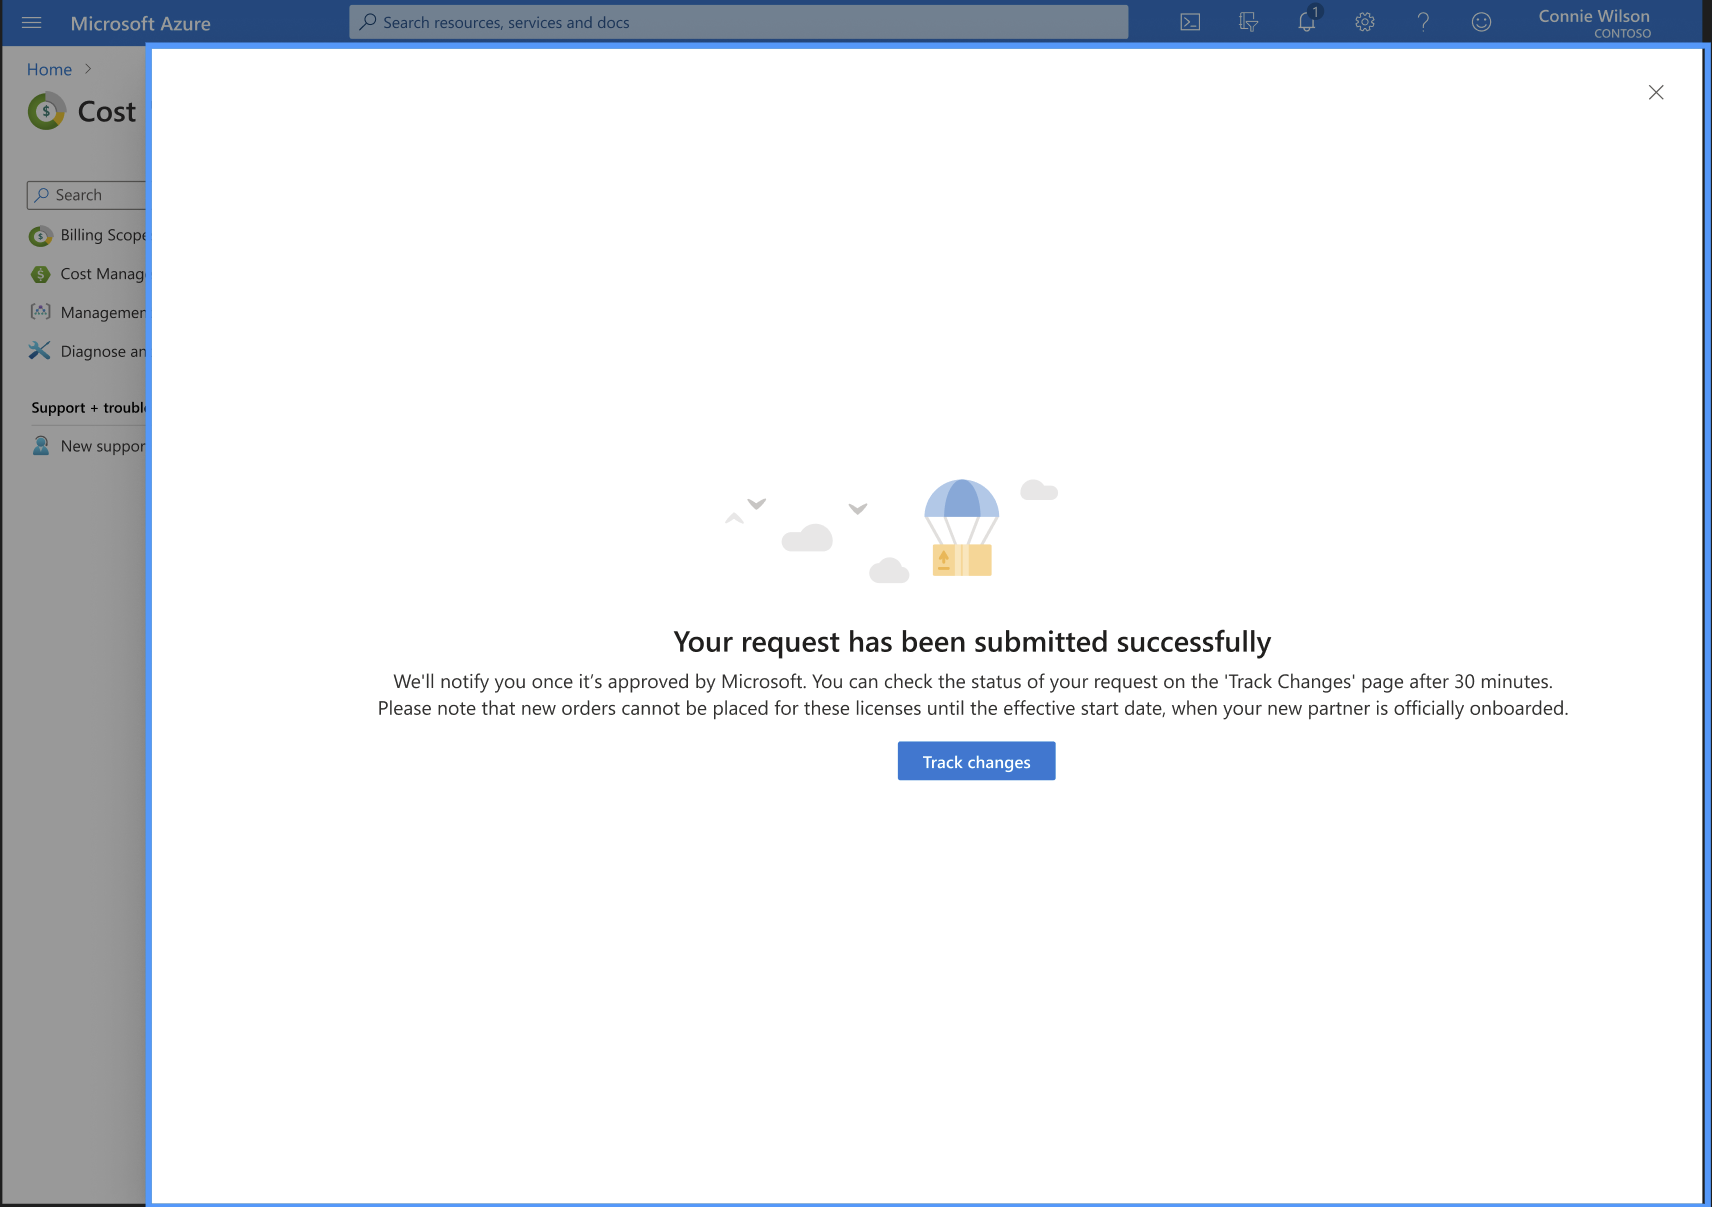Focus the sidebar Search box
Viewport: 1712px width, 1207px height.
tap(87, 195)
